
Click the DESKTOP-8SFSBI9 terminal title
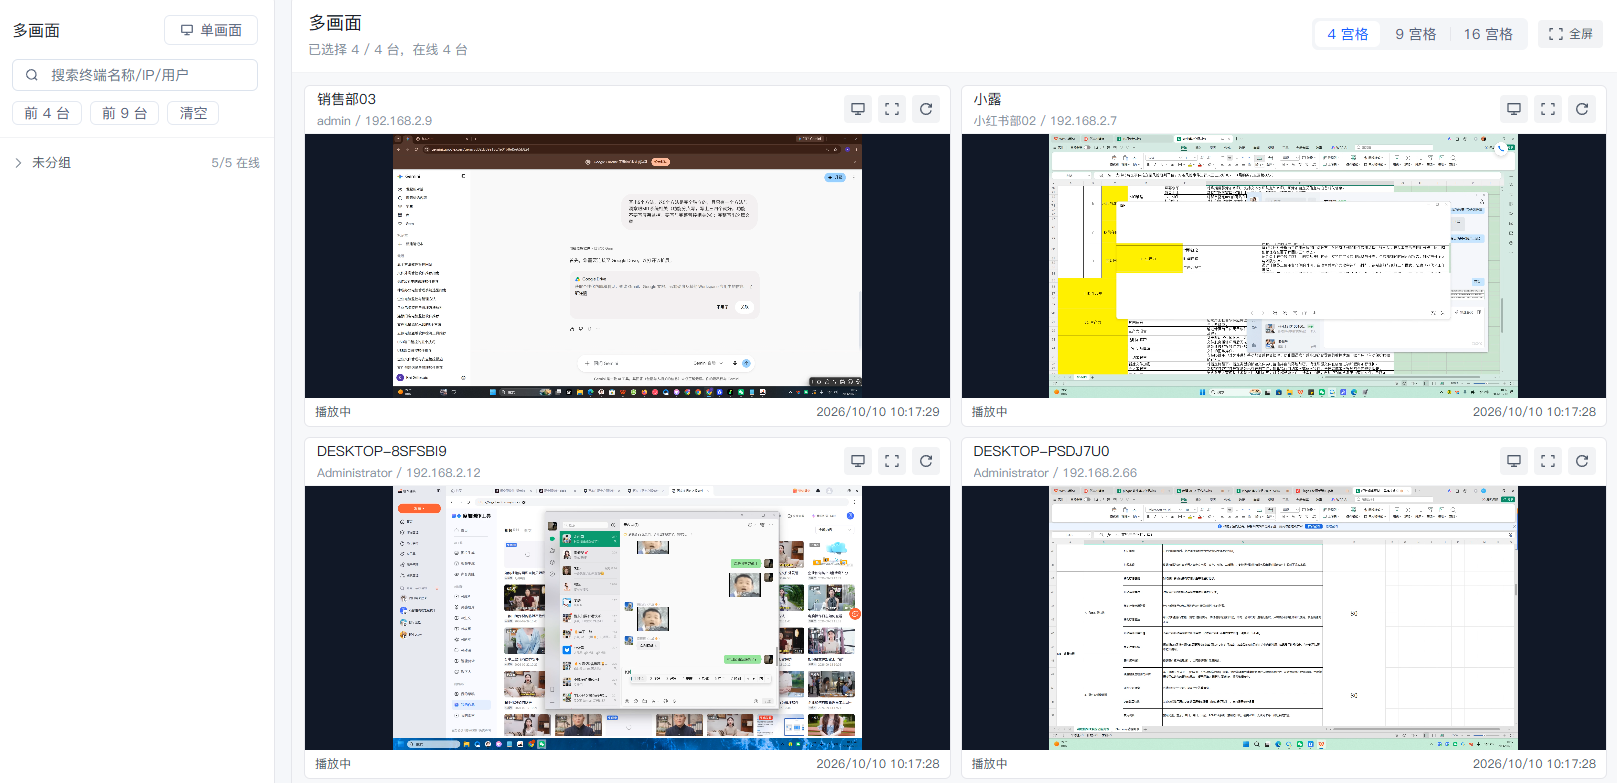pyautogui.click(x=382, y=451)
